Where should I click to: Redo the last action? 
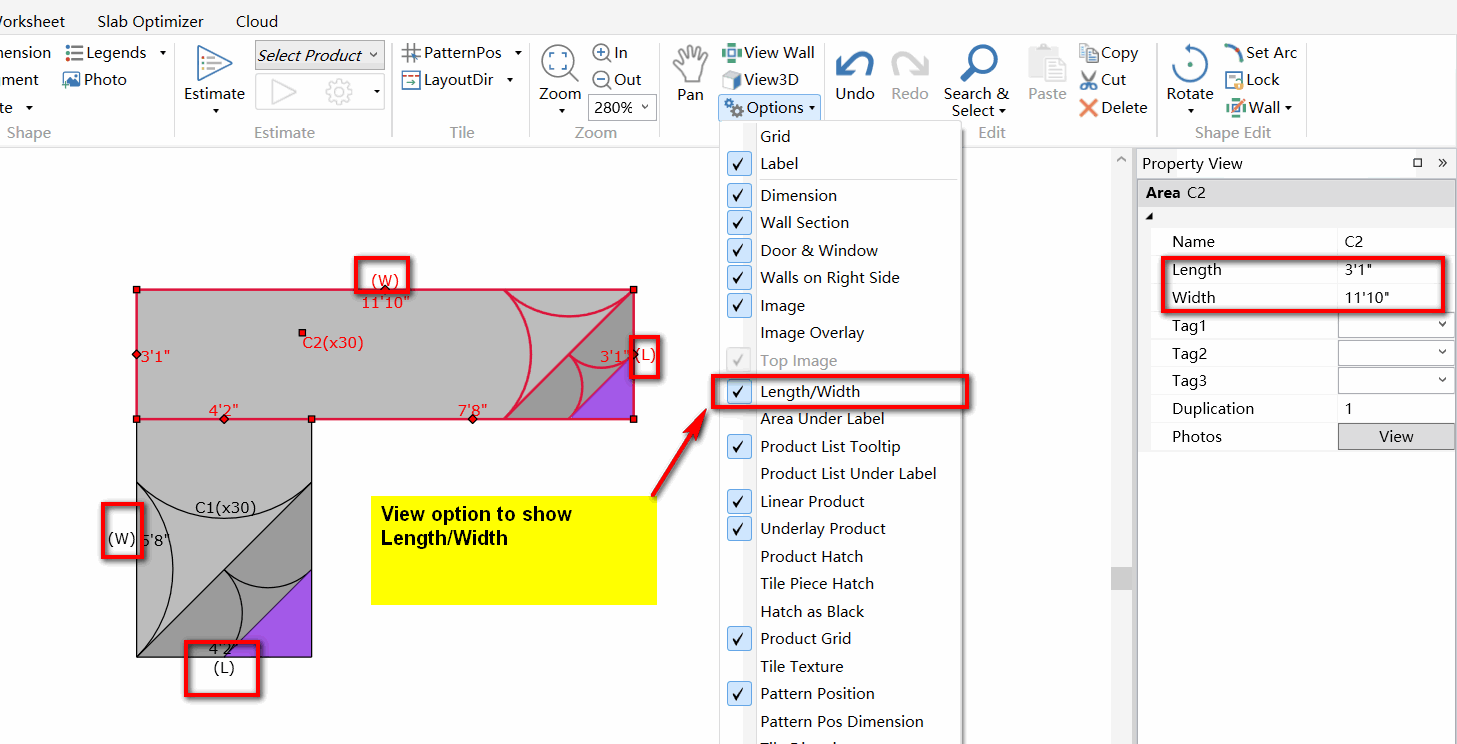click(910, 74)
